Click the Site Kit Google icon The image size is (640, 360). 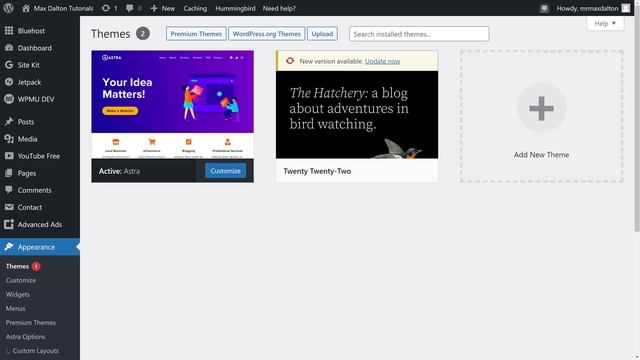(9, 65)
